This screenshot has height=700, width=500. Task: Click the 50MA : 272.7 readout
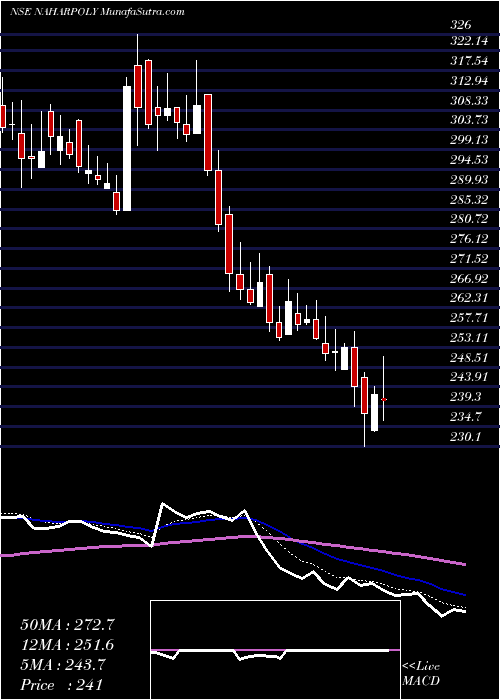point(67,625)
